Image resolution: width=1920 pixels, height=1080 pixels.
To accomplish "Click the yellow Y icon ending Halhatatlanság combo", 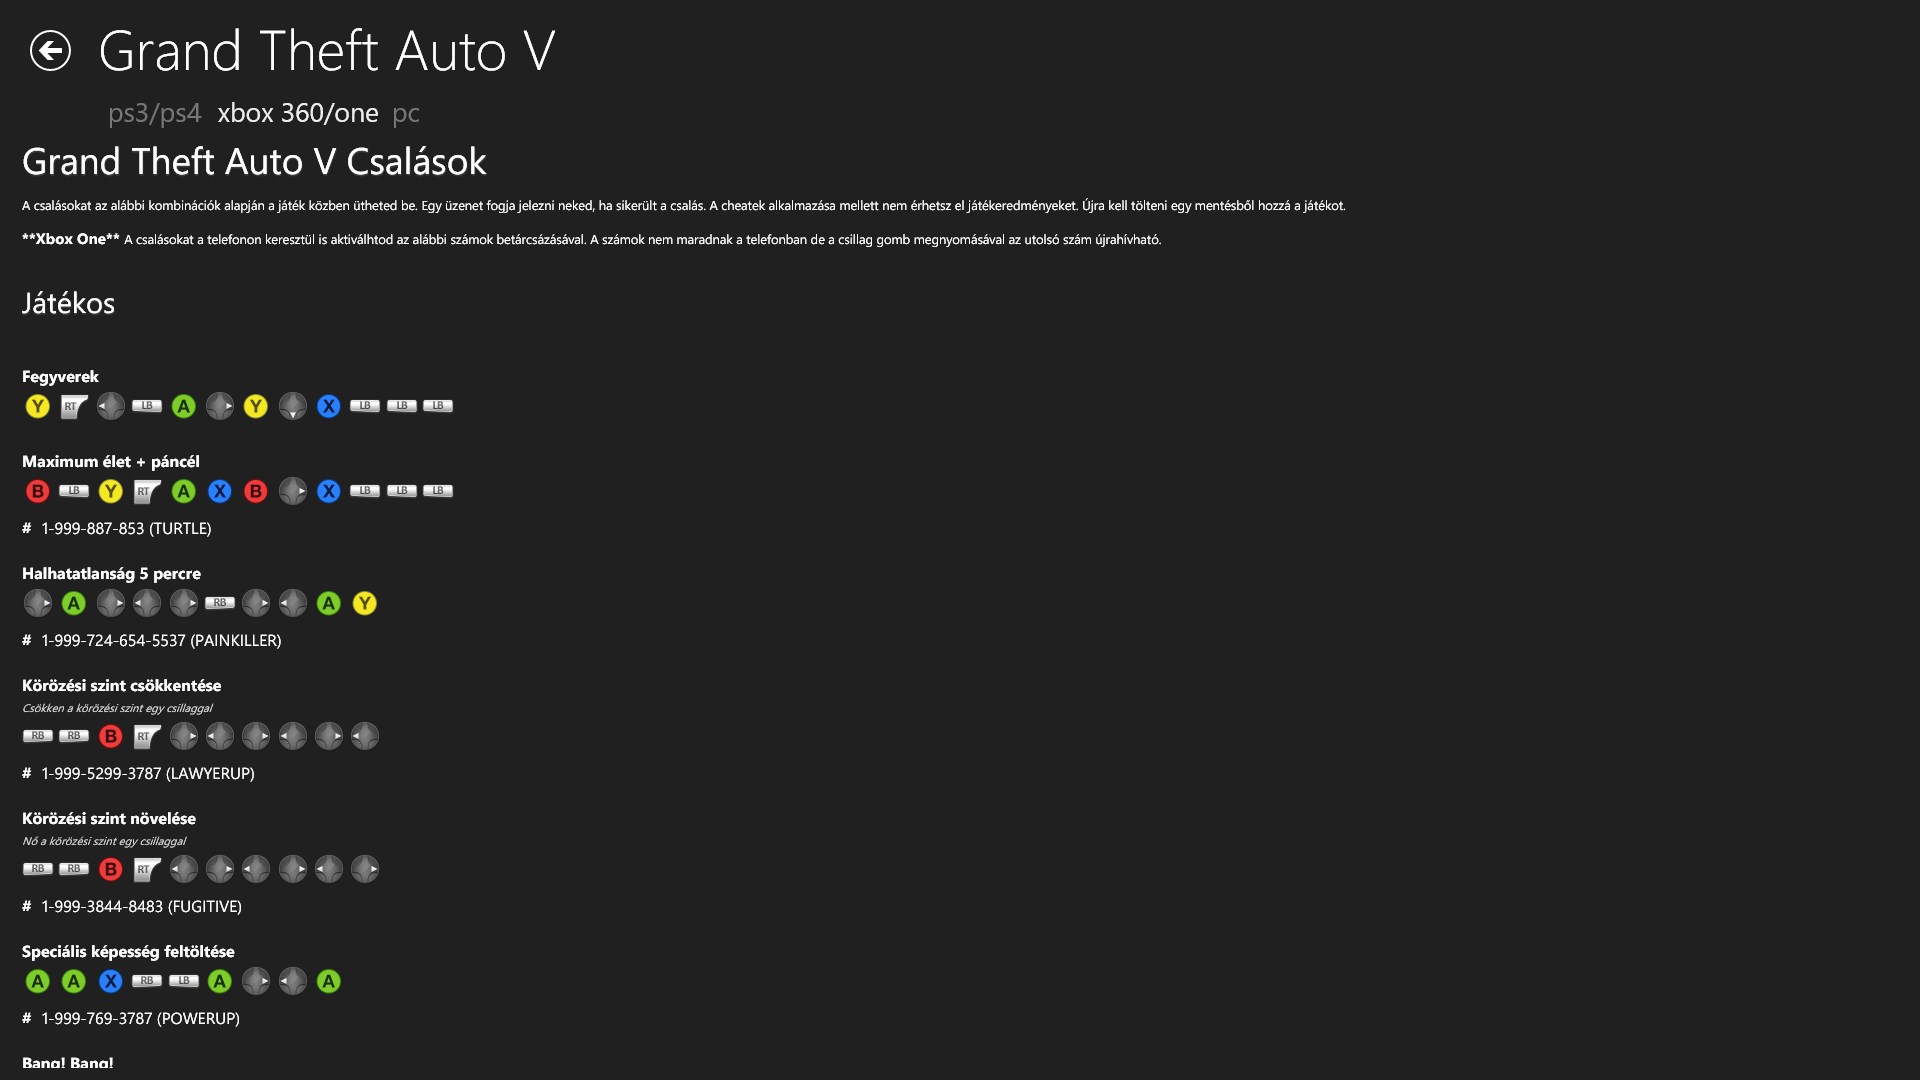I will 365,603.
